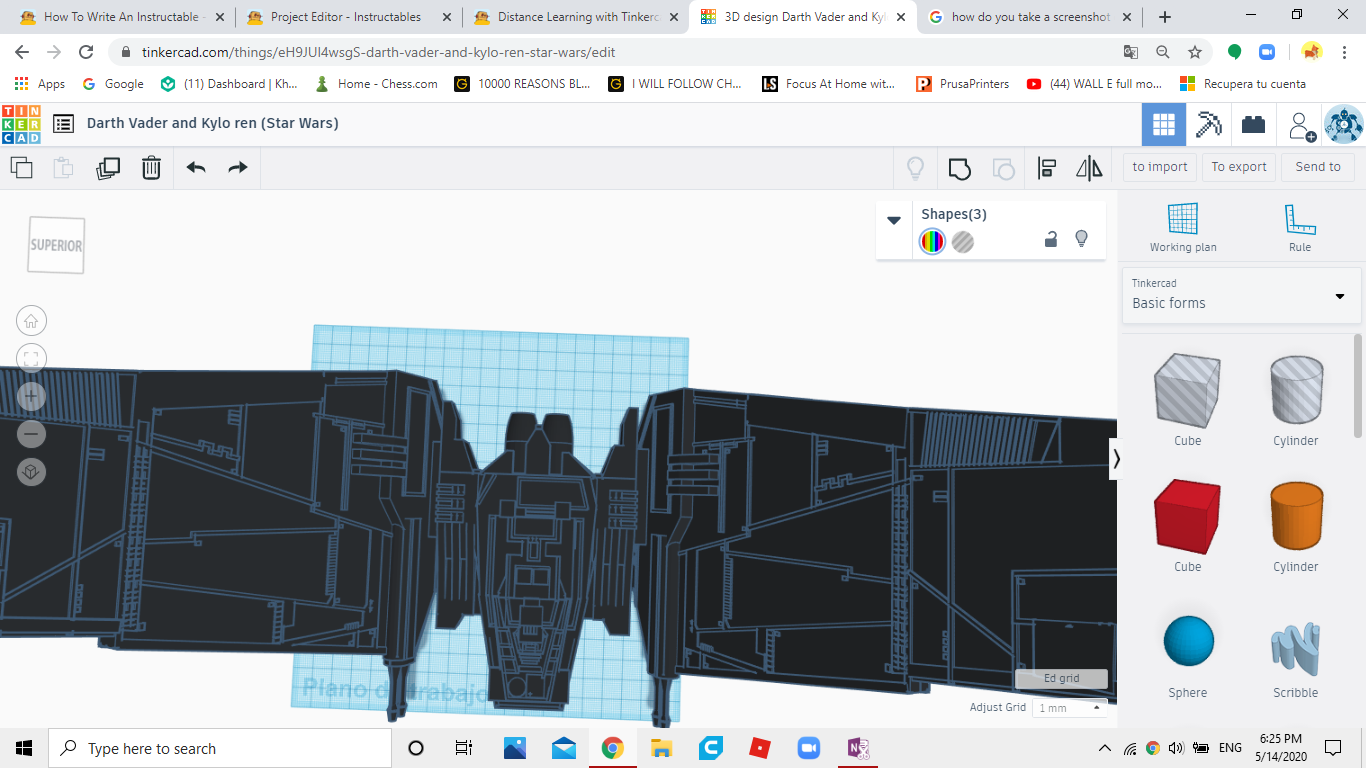
Task: Click the Show all lightbulb icon
Action: (x=915, y=168)
